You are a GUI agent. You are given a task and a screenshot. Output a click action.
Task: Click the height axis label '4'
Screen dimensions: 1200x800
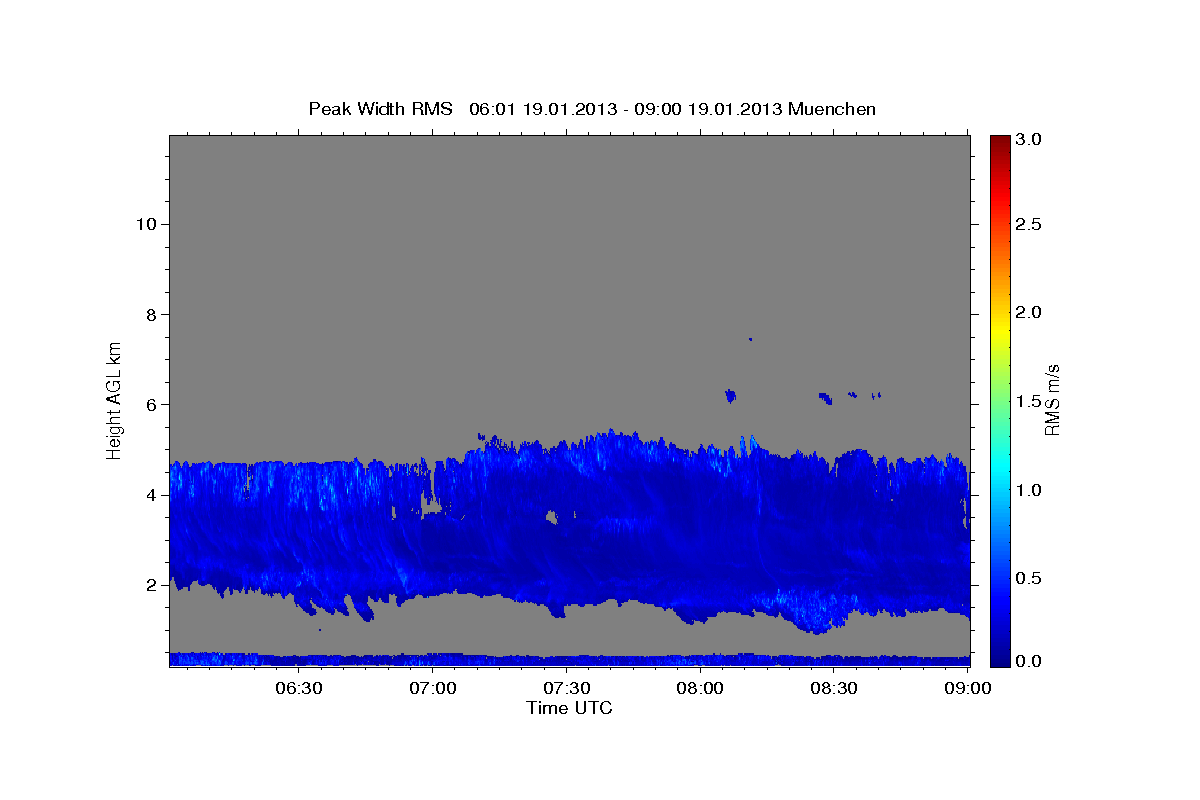tap(150, 495)
